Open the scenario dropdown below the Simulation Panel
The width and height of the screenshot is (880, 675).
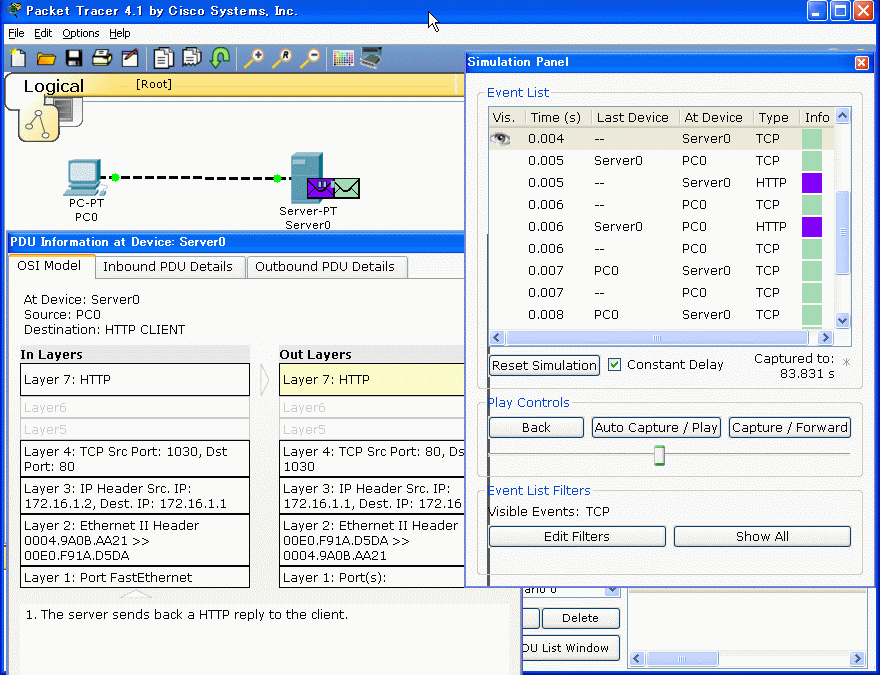[x=612, y=590]
